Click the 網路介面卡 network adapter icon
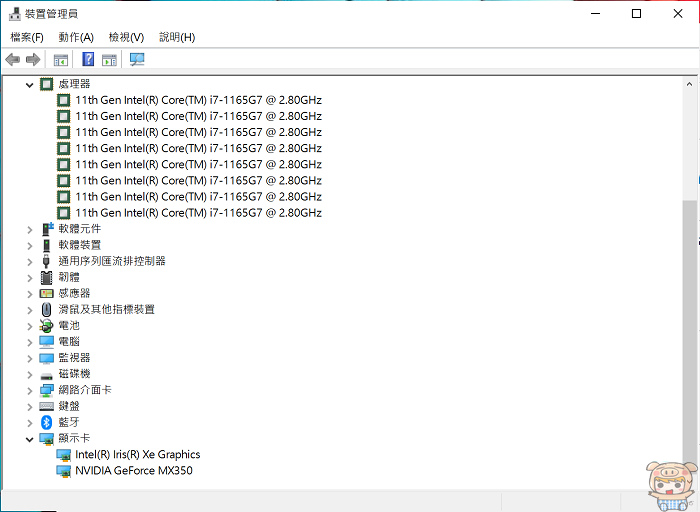Screen dimensions: 700x512 point(46,391)
